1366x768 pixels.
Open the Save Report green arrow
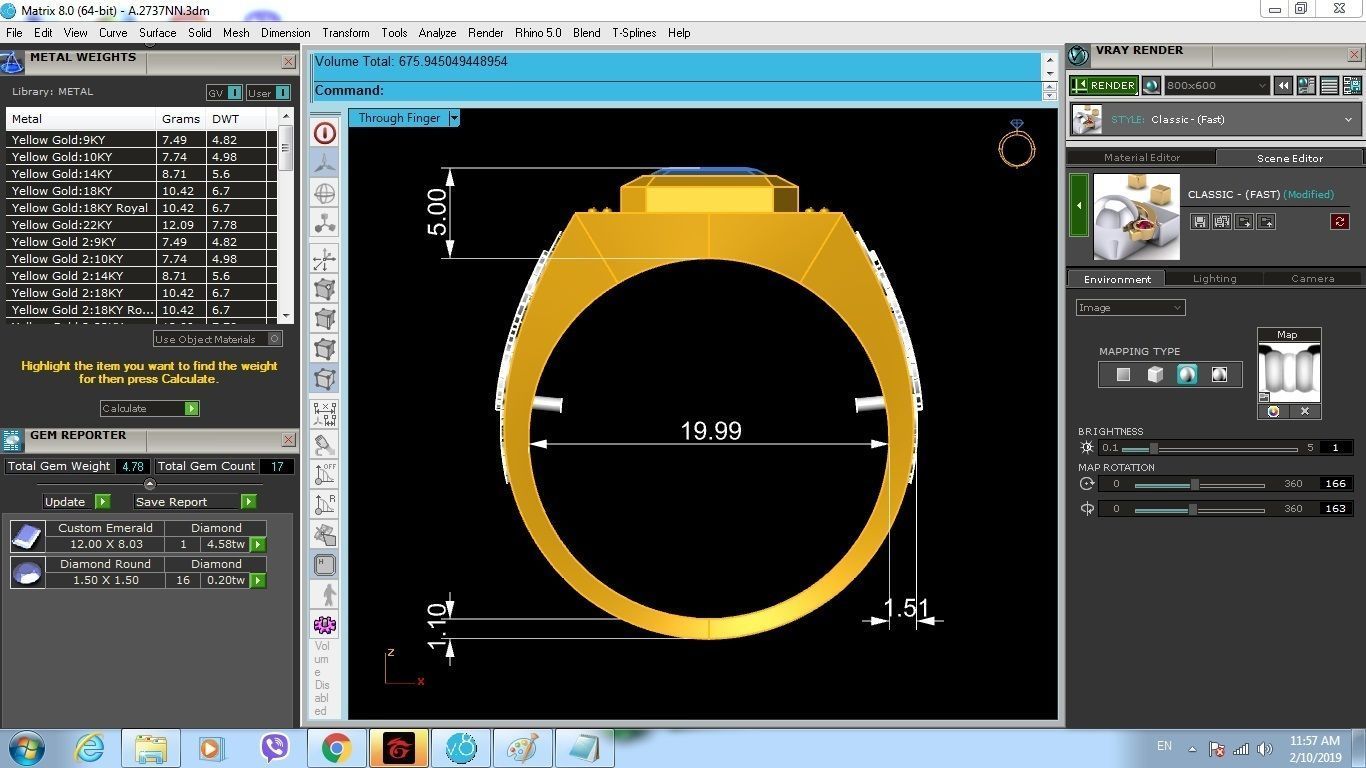pyautogui.click(x=249, y=502)
